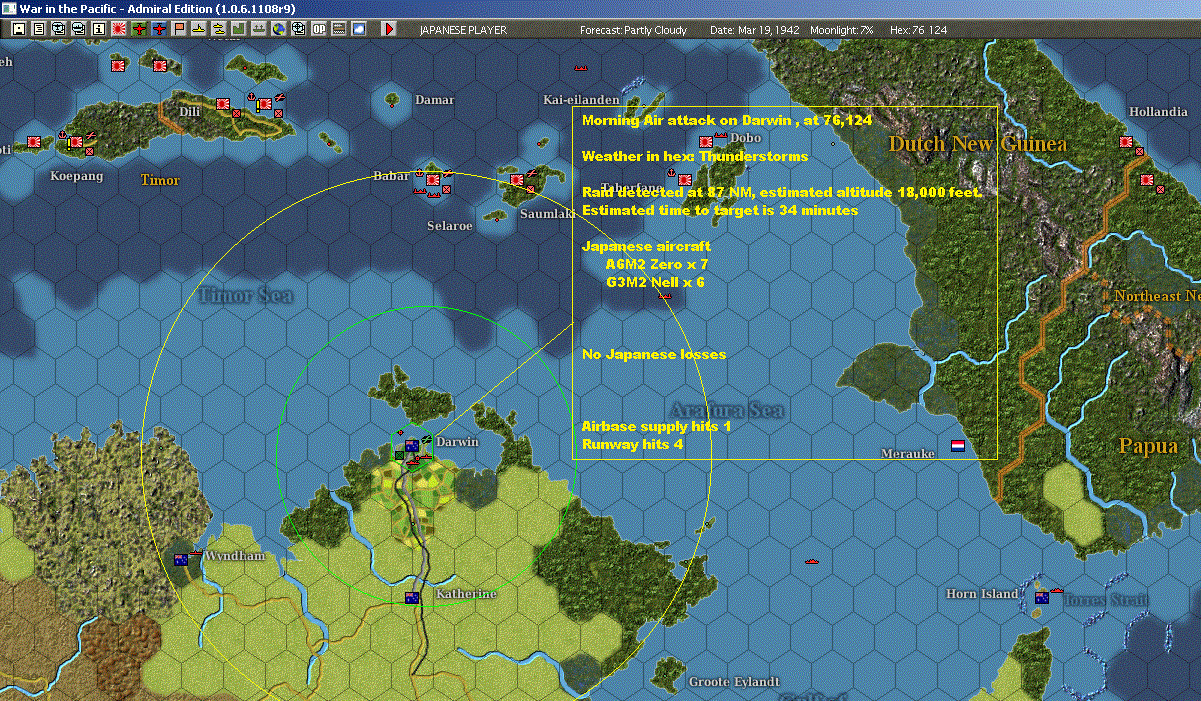
Task: Open the OP toolbar button
Action: (318, 29)
